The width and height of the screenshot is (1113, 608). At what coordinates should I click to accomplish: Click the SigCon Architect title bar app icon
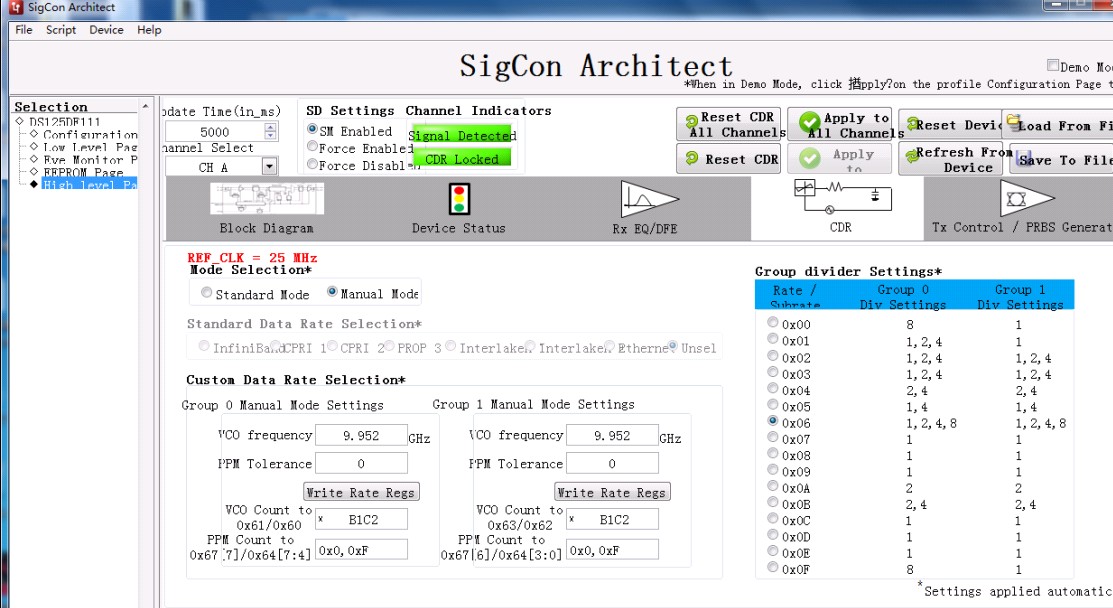(x=16, y=7)
